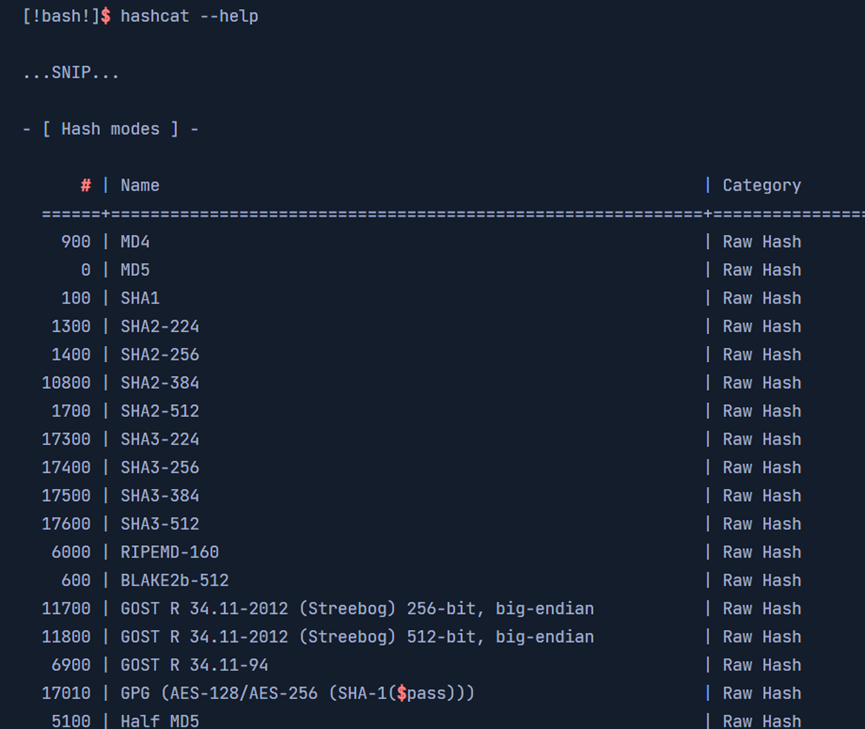Click mode number '11800'
Viewport: 865px width, 729px height.
(x=66, y=636)
